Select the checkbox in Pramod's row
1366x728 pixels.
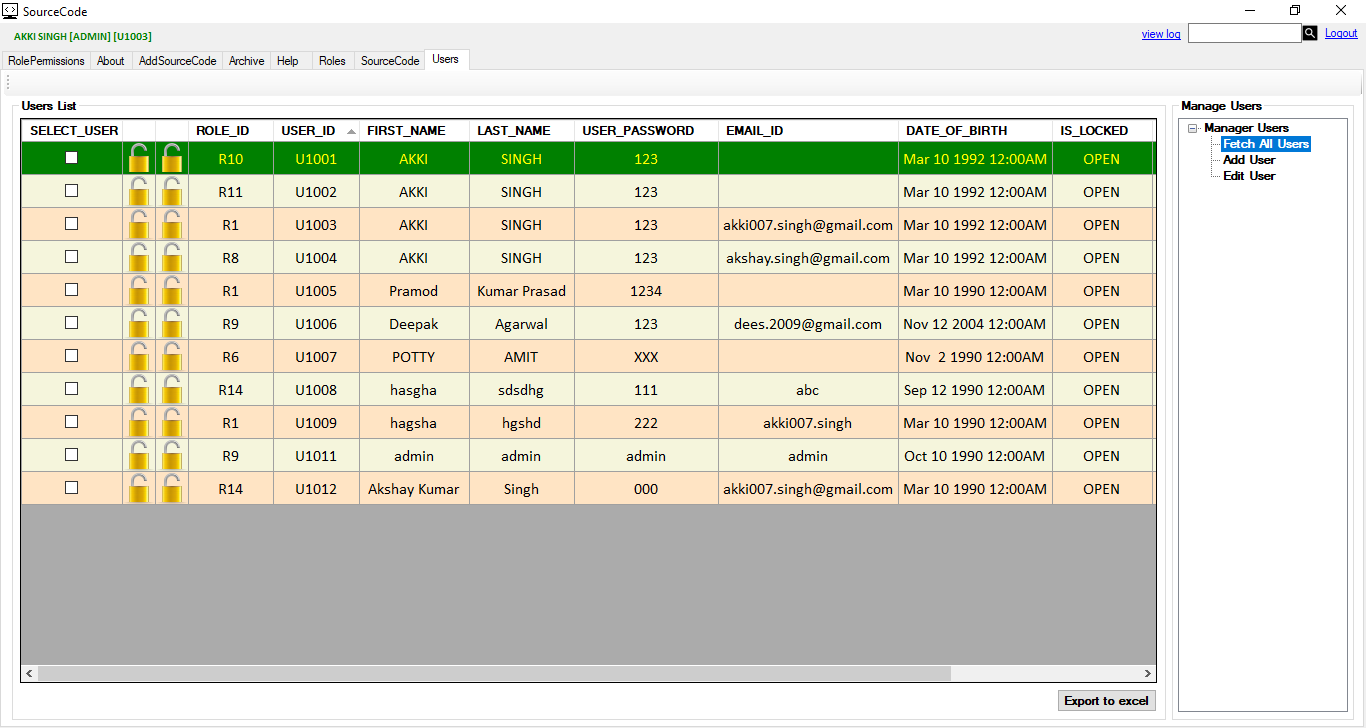click(x=71, y=289)
